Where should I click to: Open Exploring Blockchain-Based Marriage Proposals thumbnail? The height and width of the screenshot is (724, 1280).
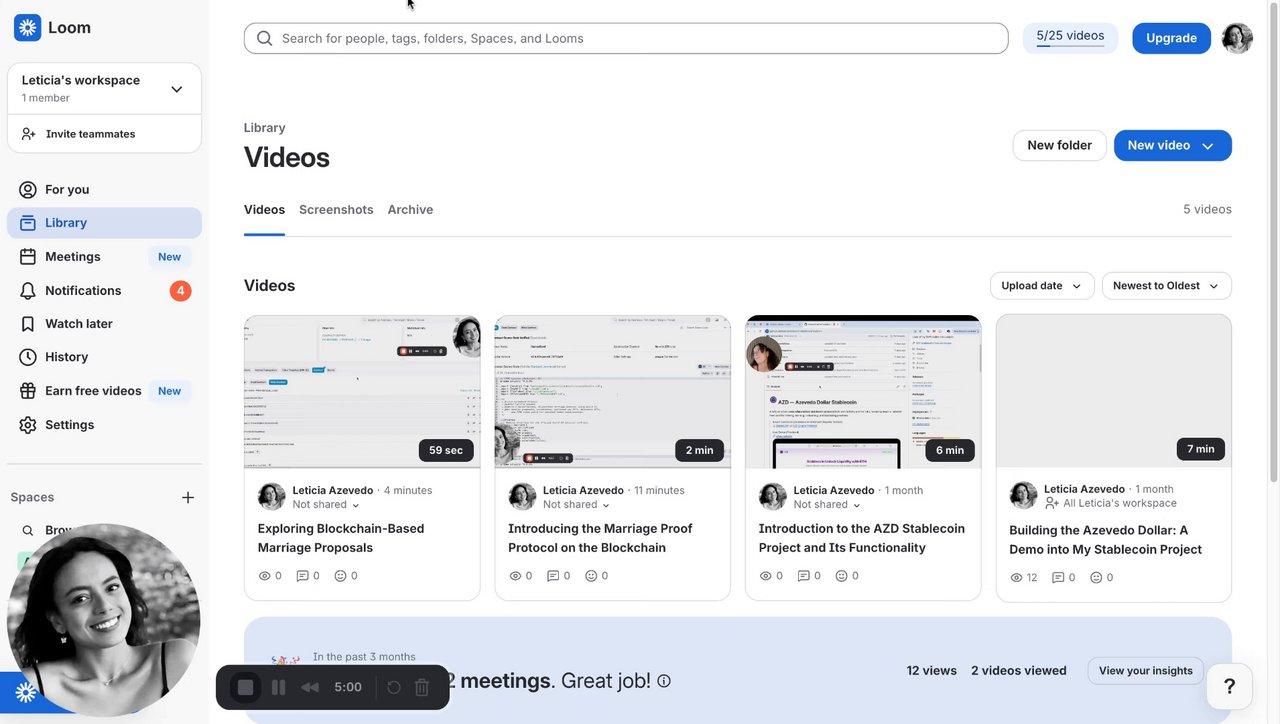(362, 392)
